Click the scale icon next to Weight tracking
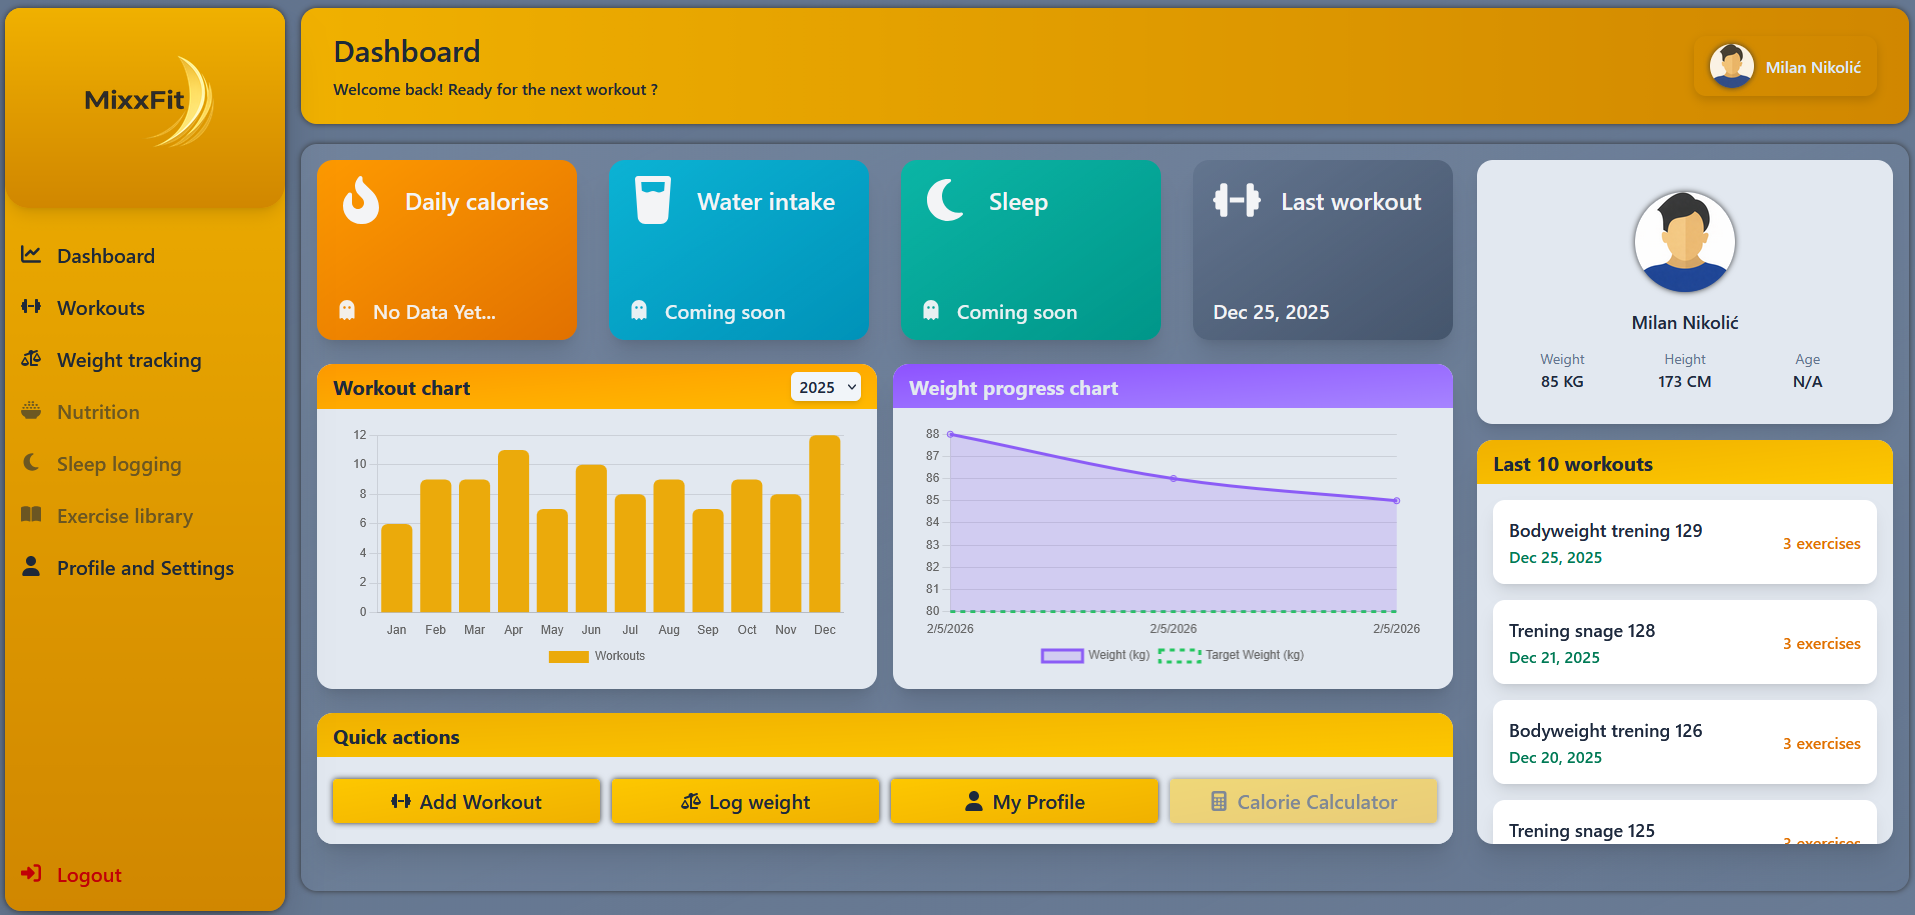Viewport: 1915px width, 915px height. point(31,359)
